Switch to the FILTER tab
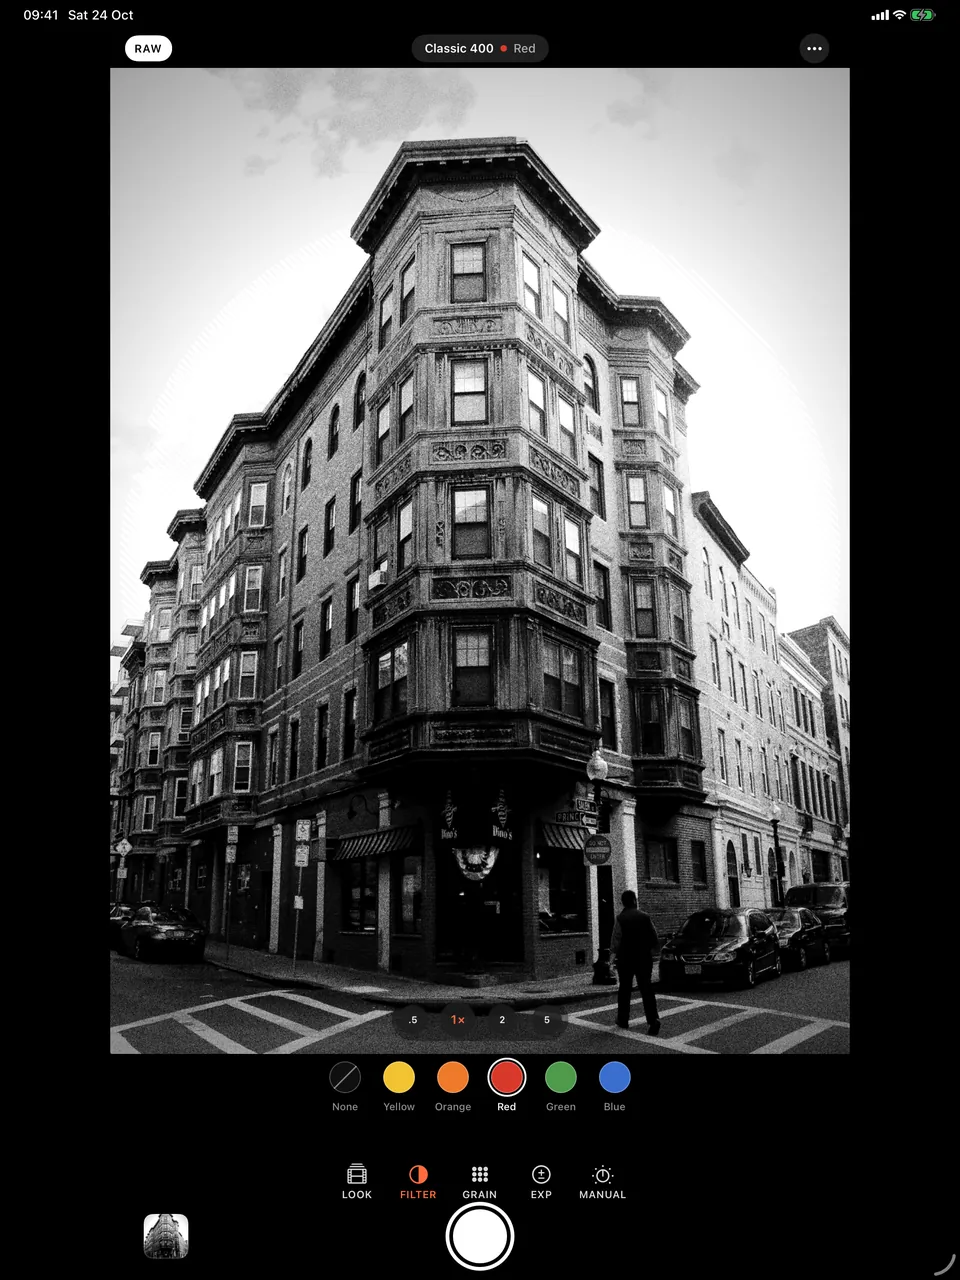Image resolution: width=960 pixels, height=1280 pixels. pos(418,1181)
